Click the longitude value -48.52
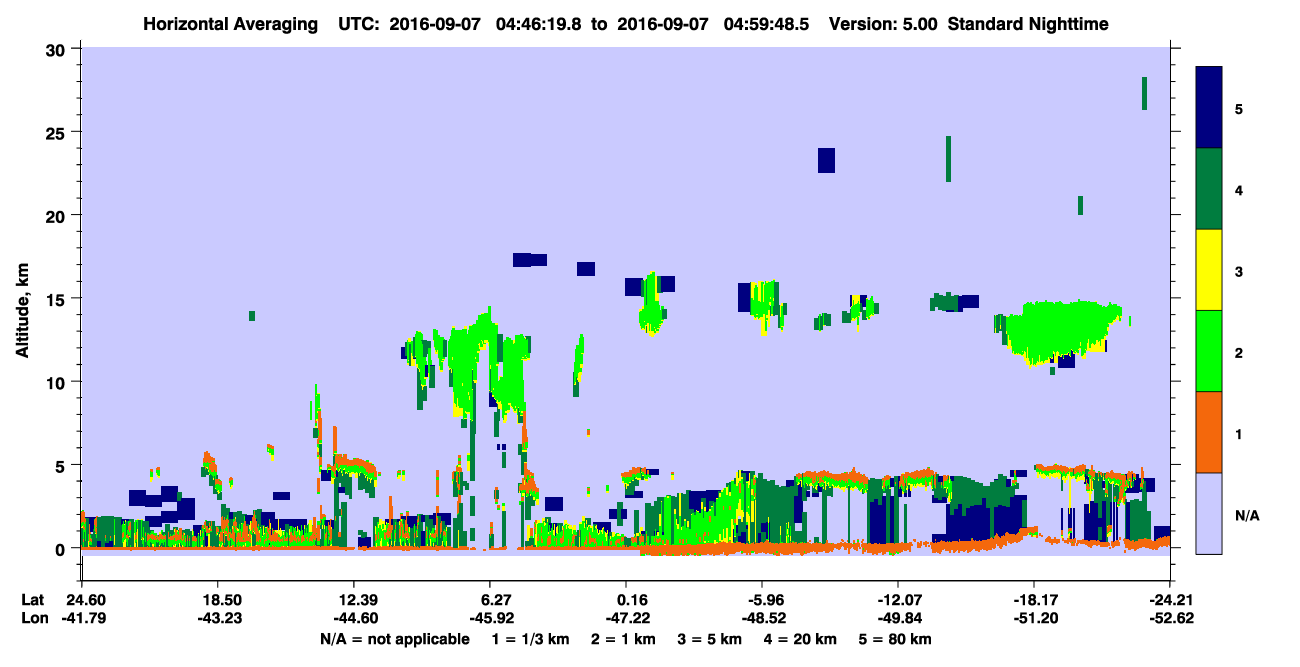 (x=762, y=618)
